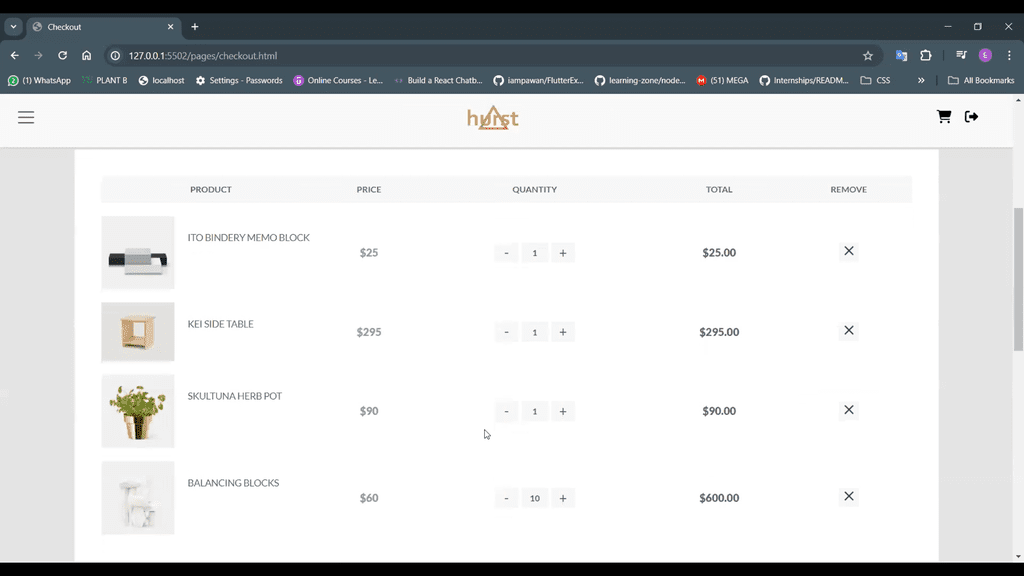Open the PLANT B bookmark
The image size is (1024, 576).
click(x=104, y=80)
